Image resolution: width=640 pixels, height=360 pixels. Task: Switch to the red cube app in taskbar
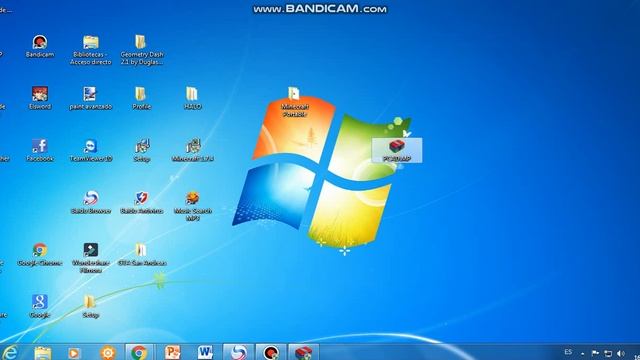[x=303, y=352]
